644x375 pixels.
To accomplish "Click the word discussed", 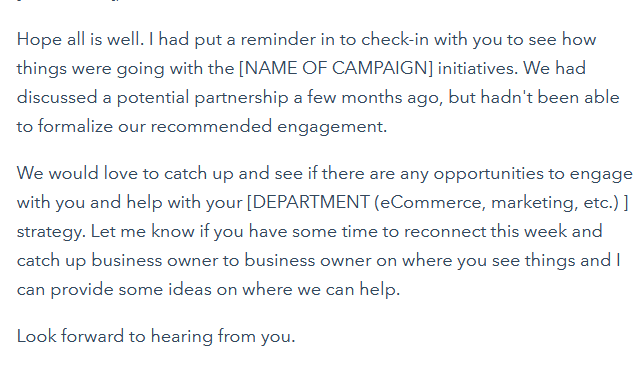I will [57, 97].
